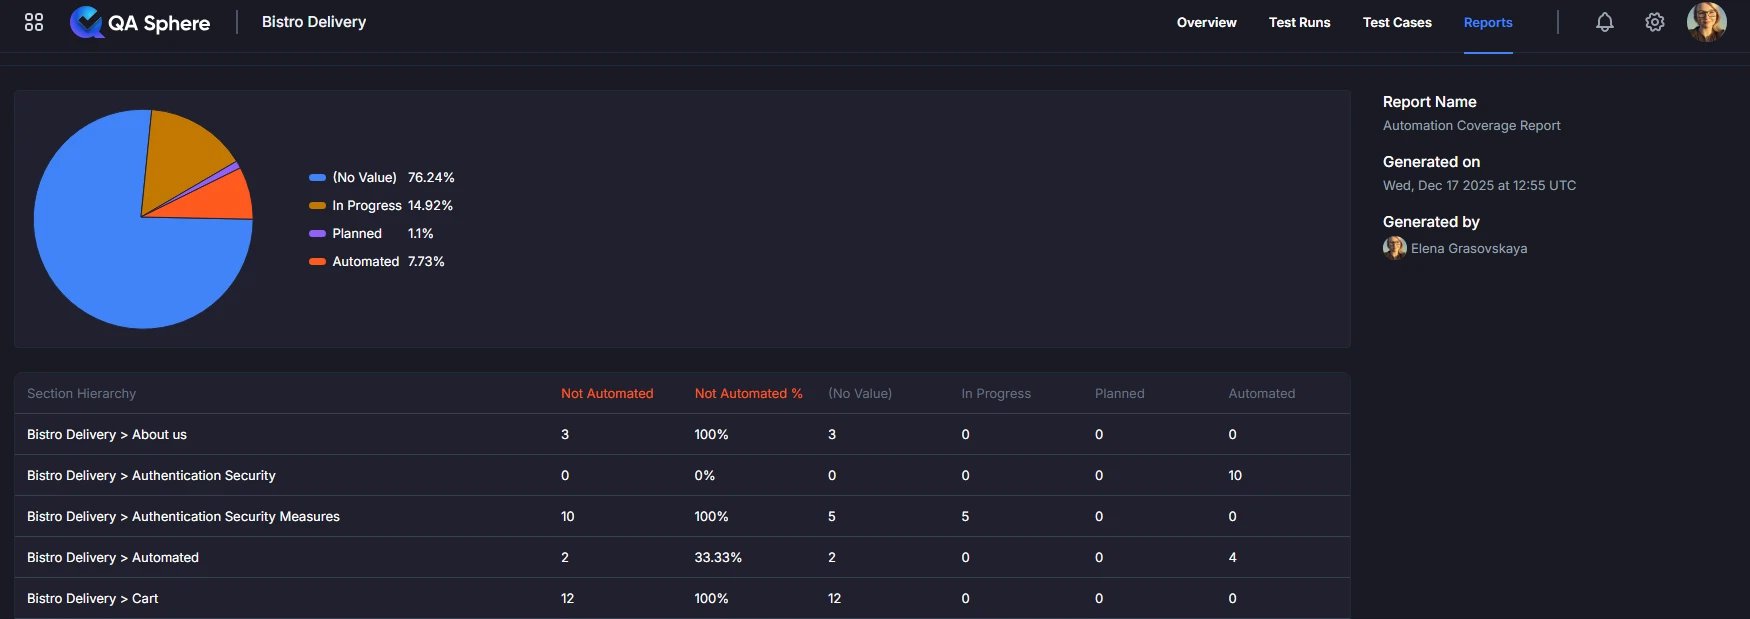Click the 0% Not Automated cell
The image size is (1750, 619).
click(704, 475)
